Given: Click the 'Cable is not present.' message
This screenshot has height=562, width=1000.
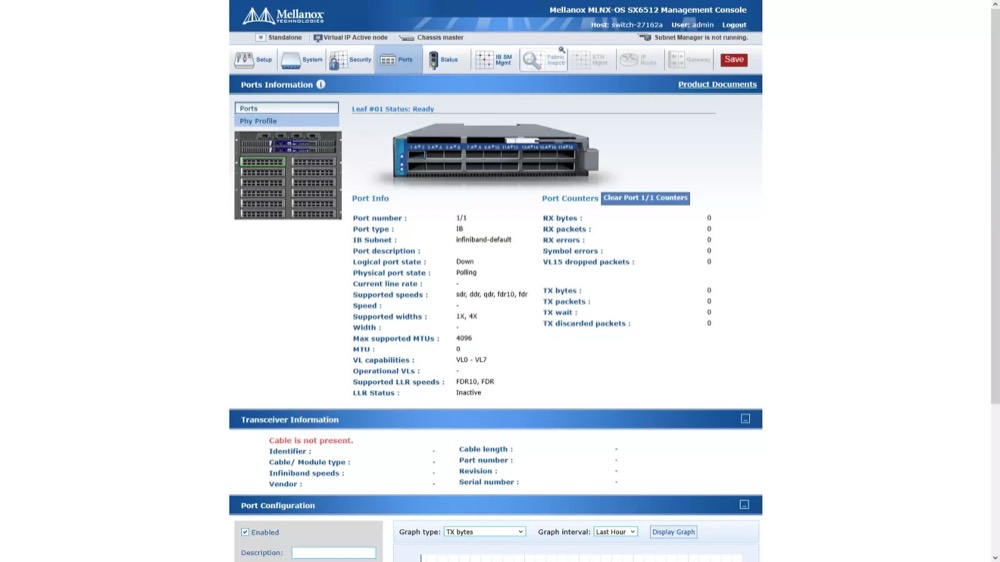Looking at the screenshot, I should coord(311,440).
